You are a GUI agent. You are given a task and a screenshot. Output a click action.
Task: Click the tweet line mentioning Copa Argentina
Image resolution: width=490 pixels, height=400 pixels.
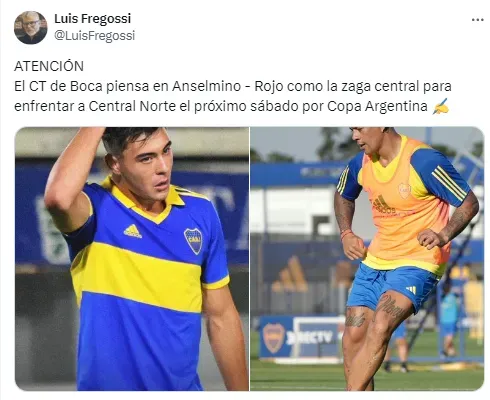221,107
